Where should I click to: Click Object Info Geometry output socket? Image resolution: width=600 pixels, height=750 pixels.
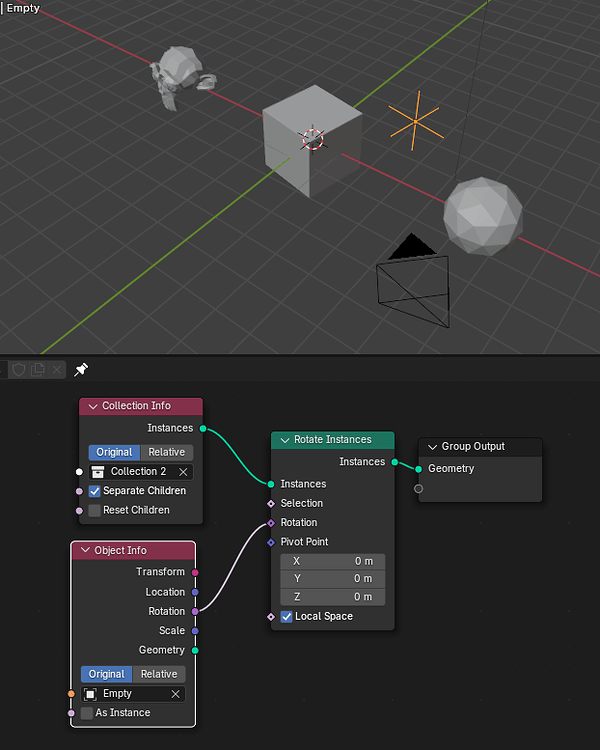tap(195, 650)
